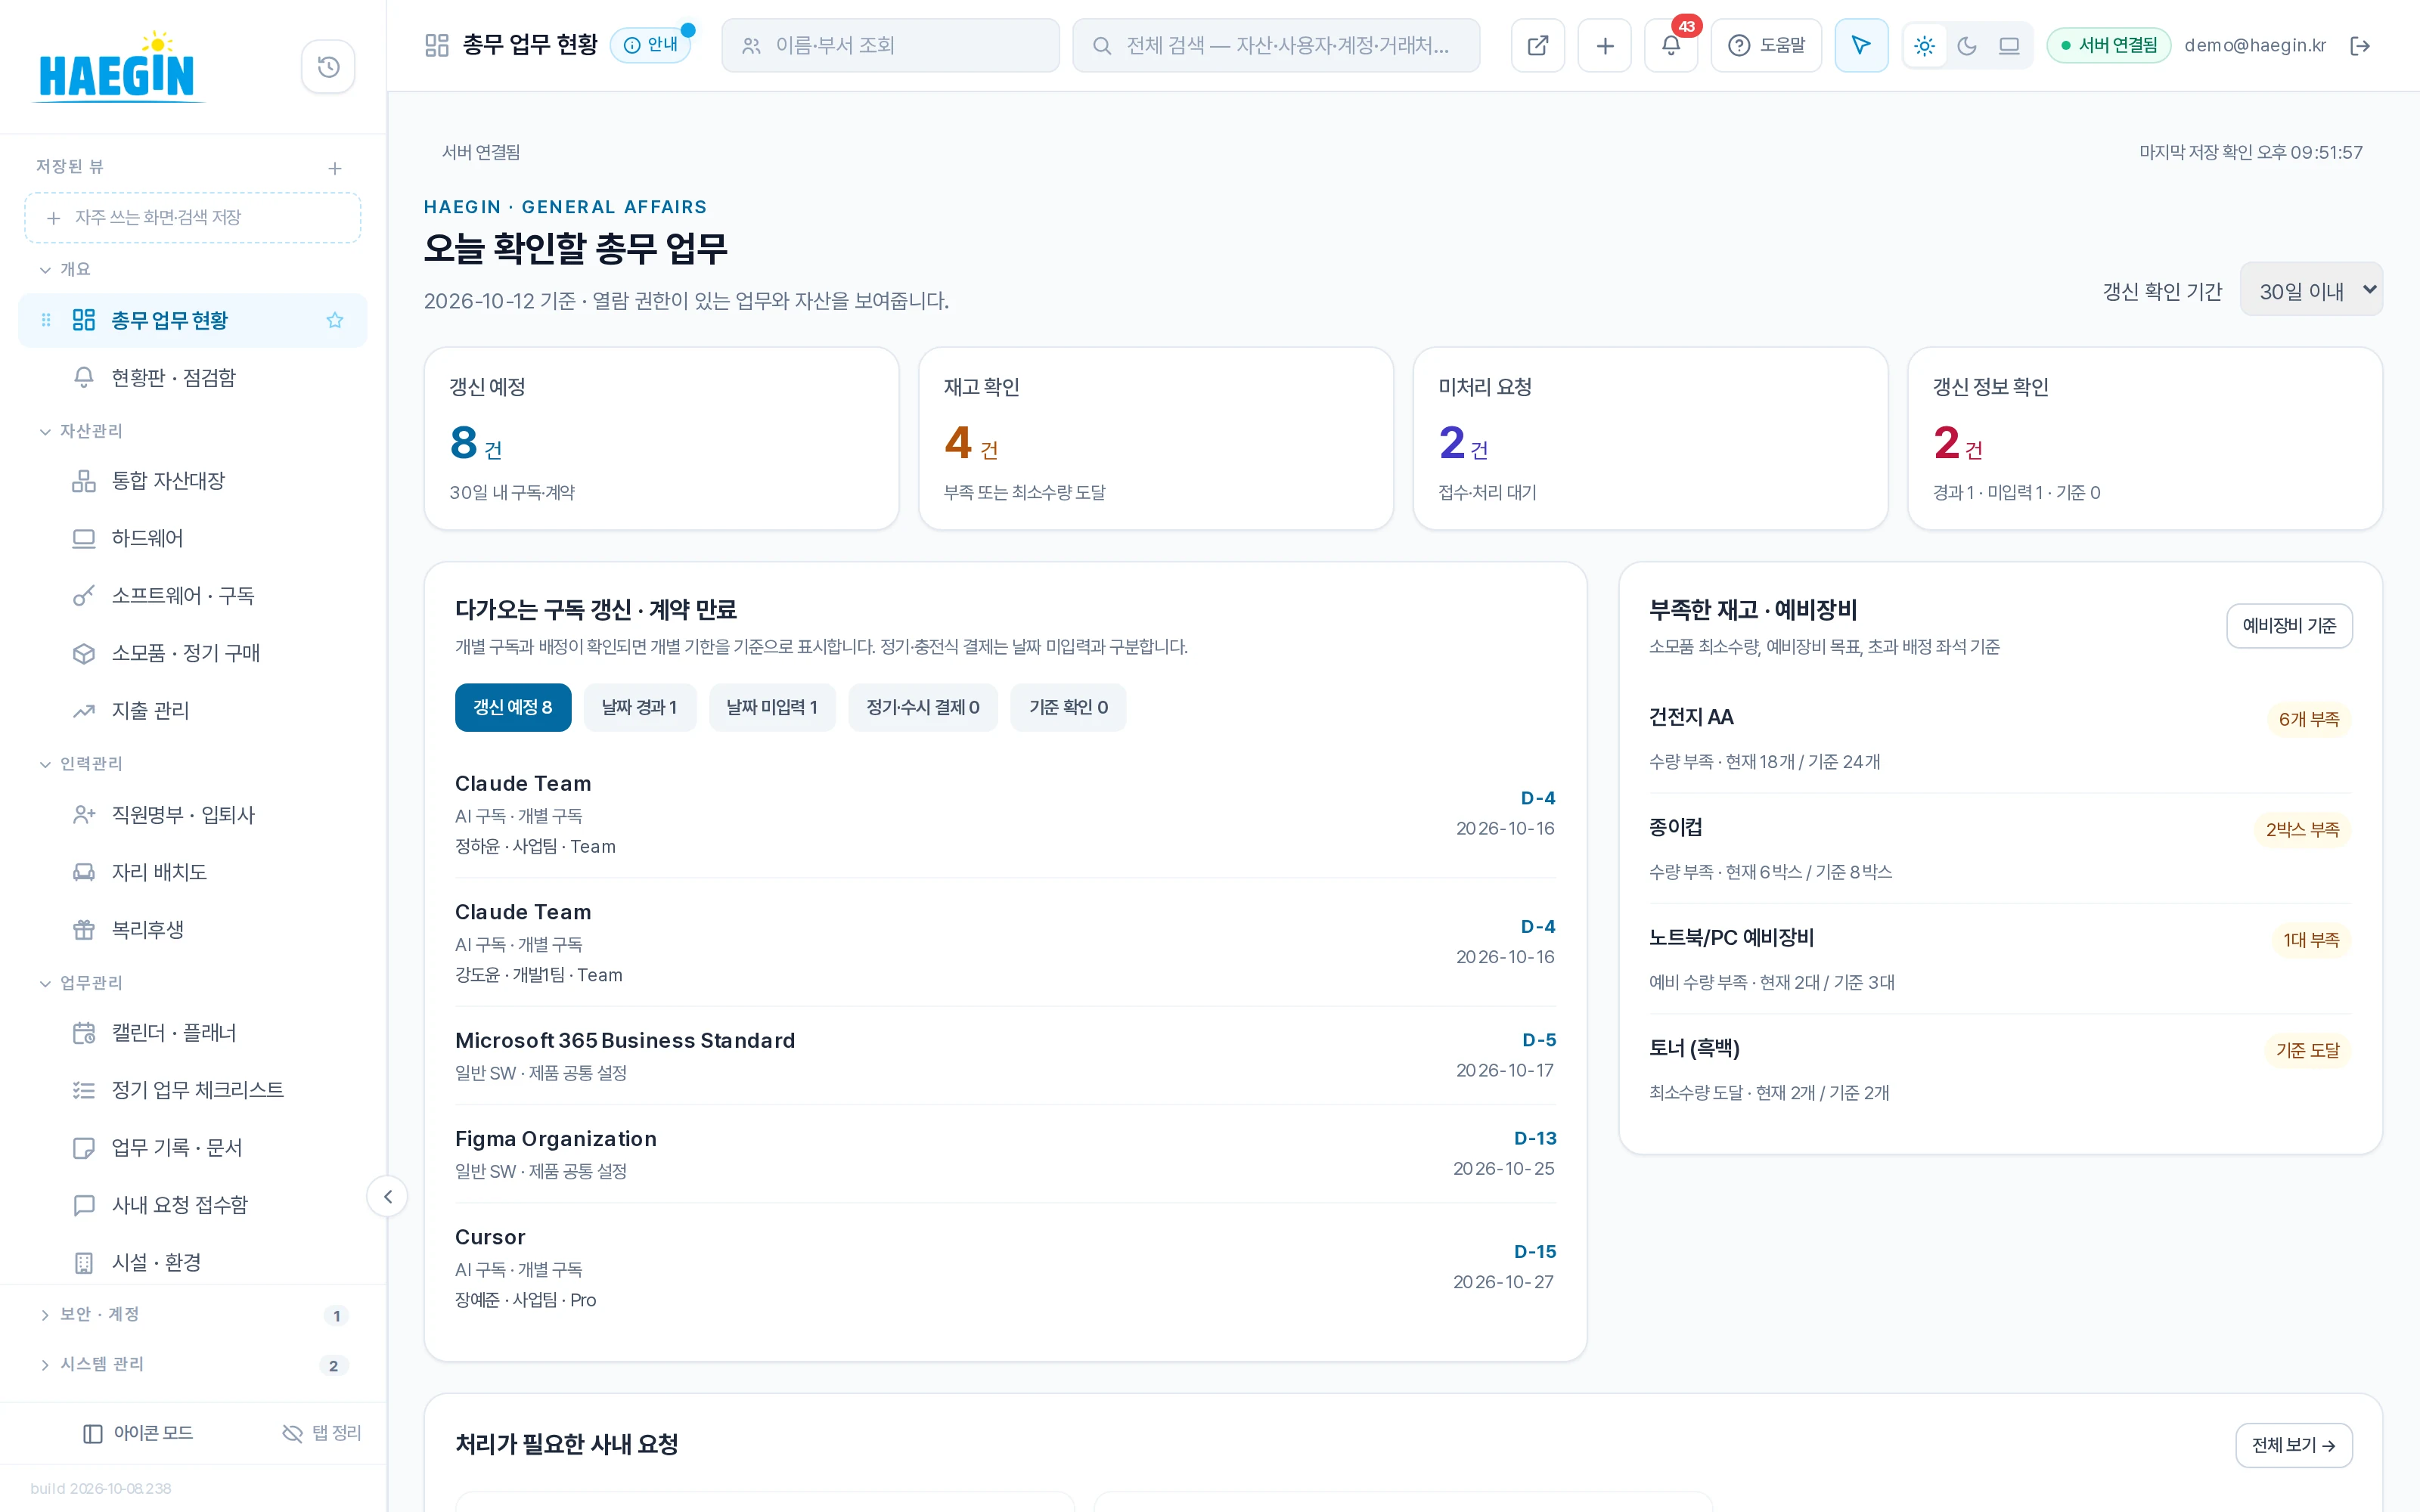Screen dimensions: 2420x1512
Task: Open the recent history clock icon
Action: 328,67
